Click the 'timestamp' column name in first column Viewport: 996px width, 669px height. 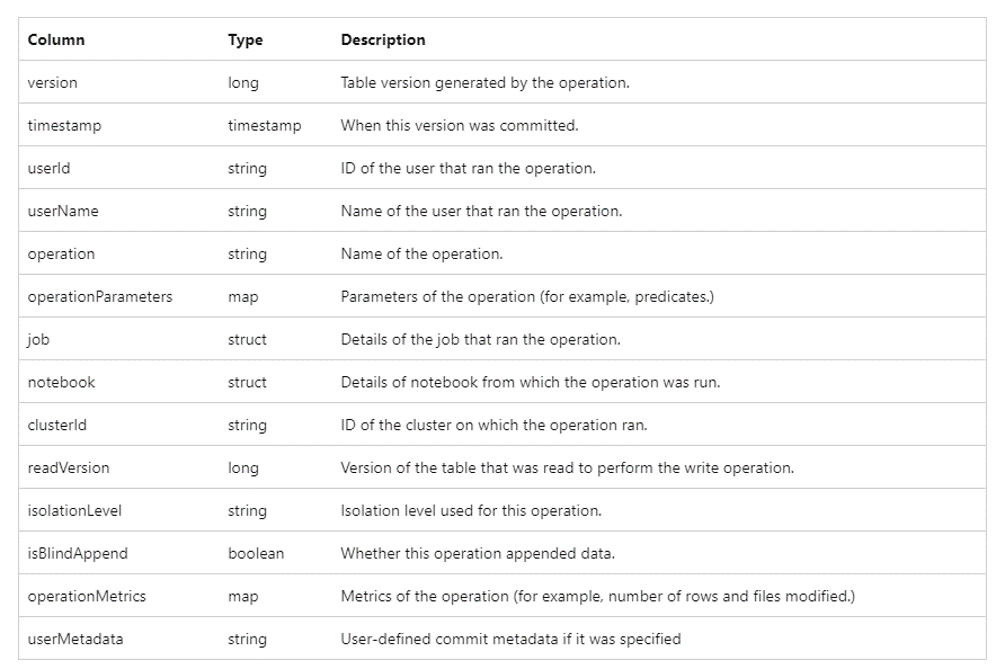point(64,126)
